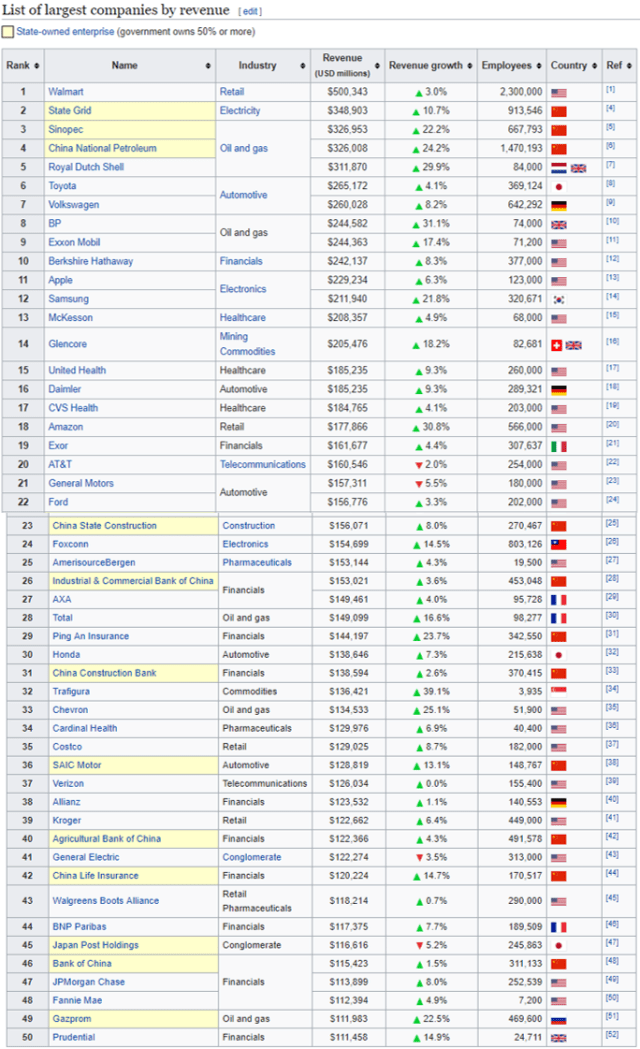Click Netherlands flag in Royal Dutch Shell row
The image size is (640, 1049).
click(x=558, y=168)
